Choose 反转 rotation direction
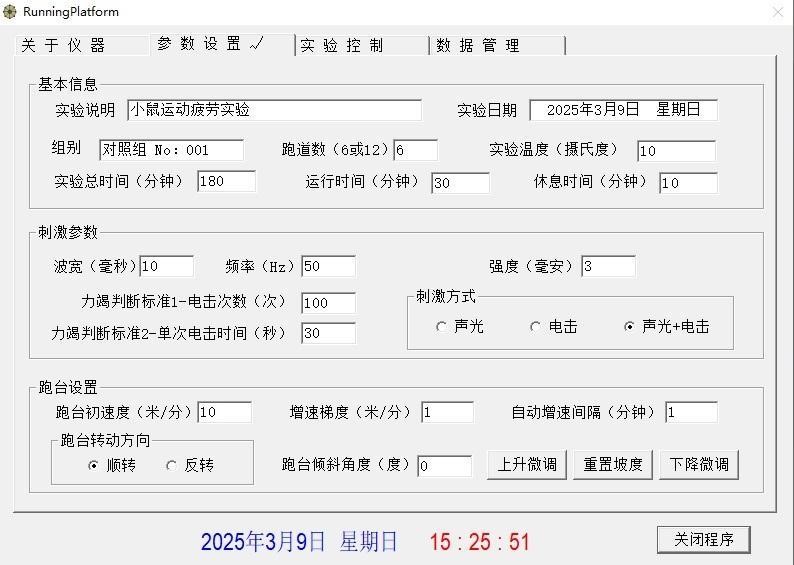794x565 pixels. click(172, 465)
